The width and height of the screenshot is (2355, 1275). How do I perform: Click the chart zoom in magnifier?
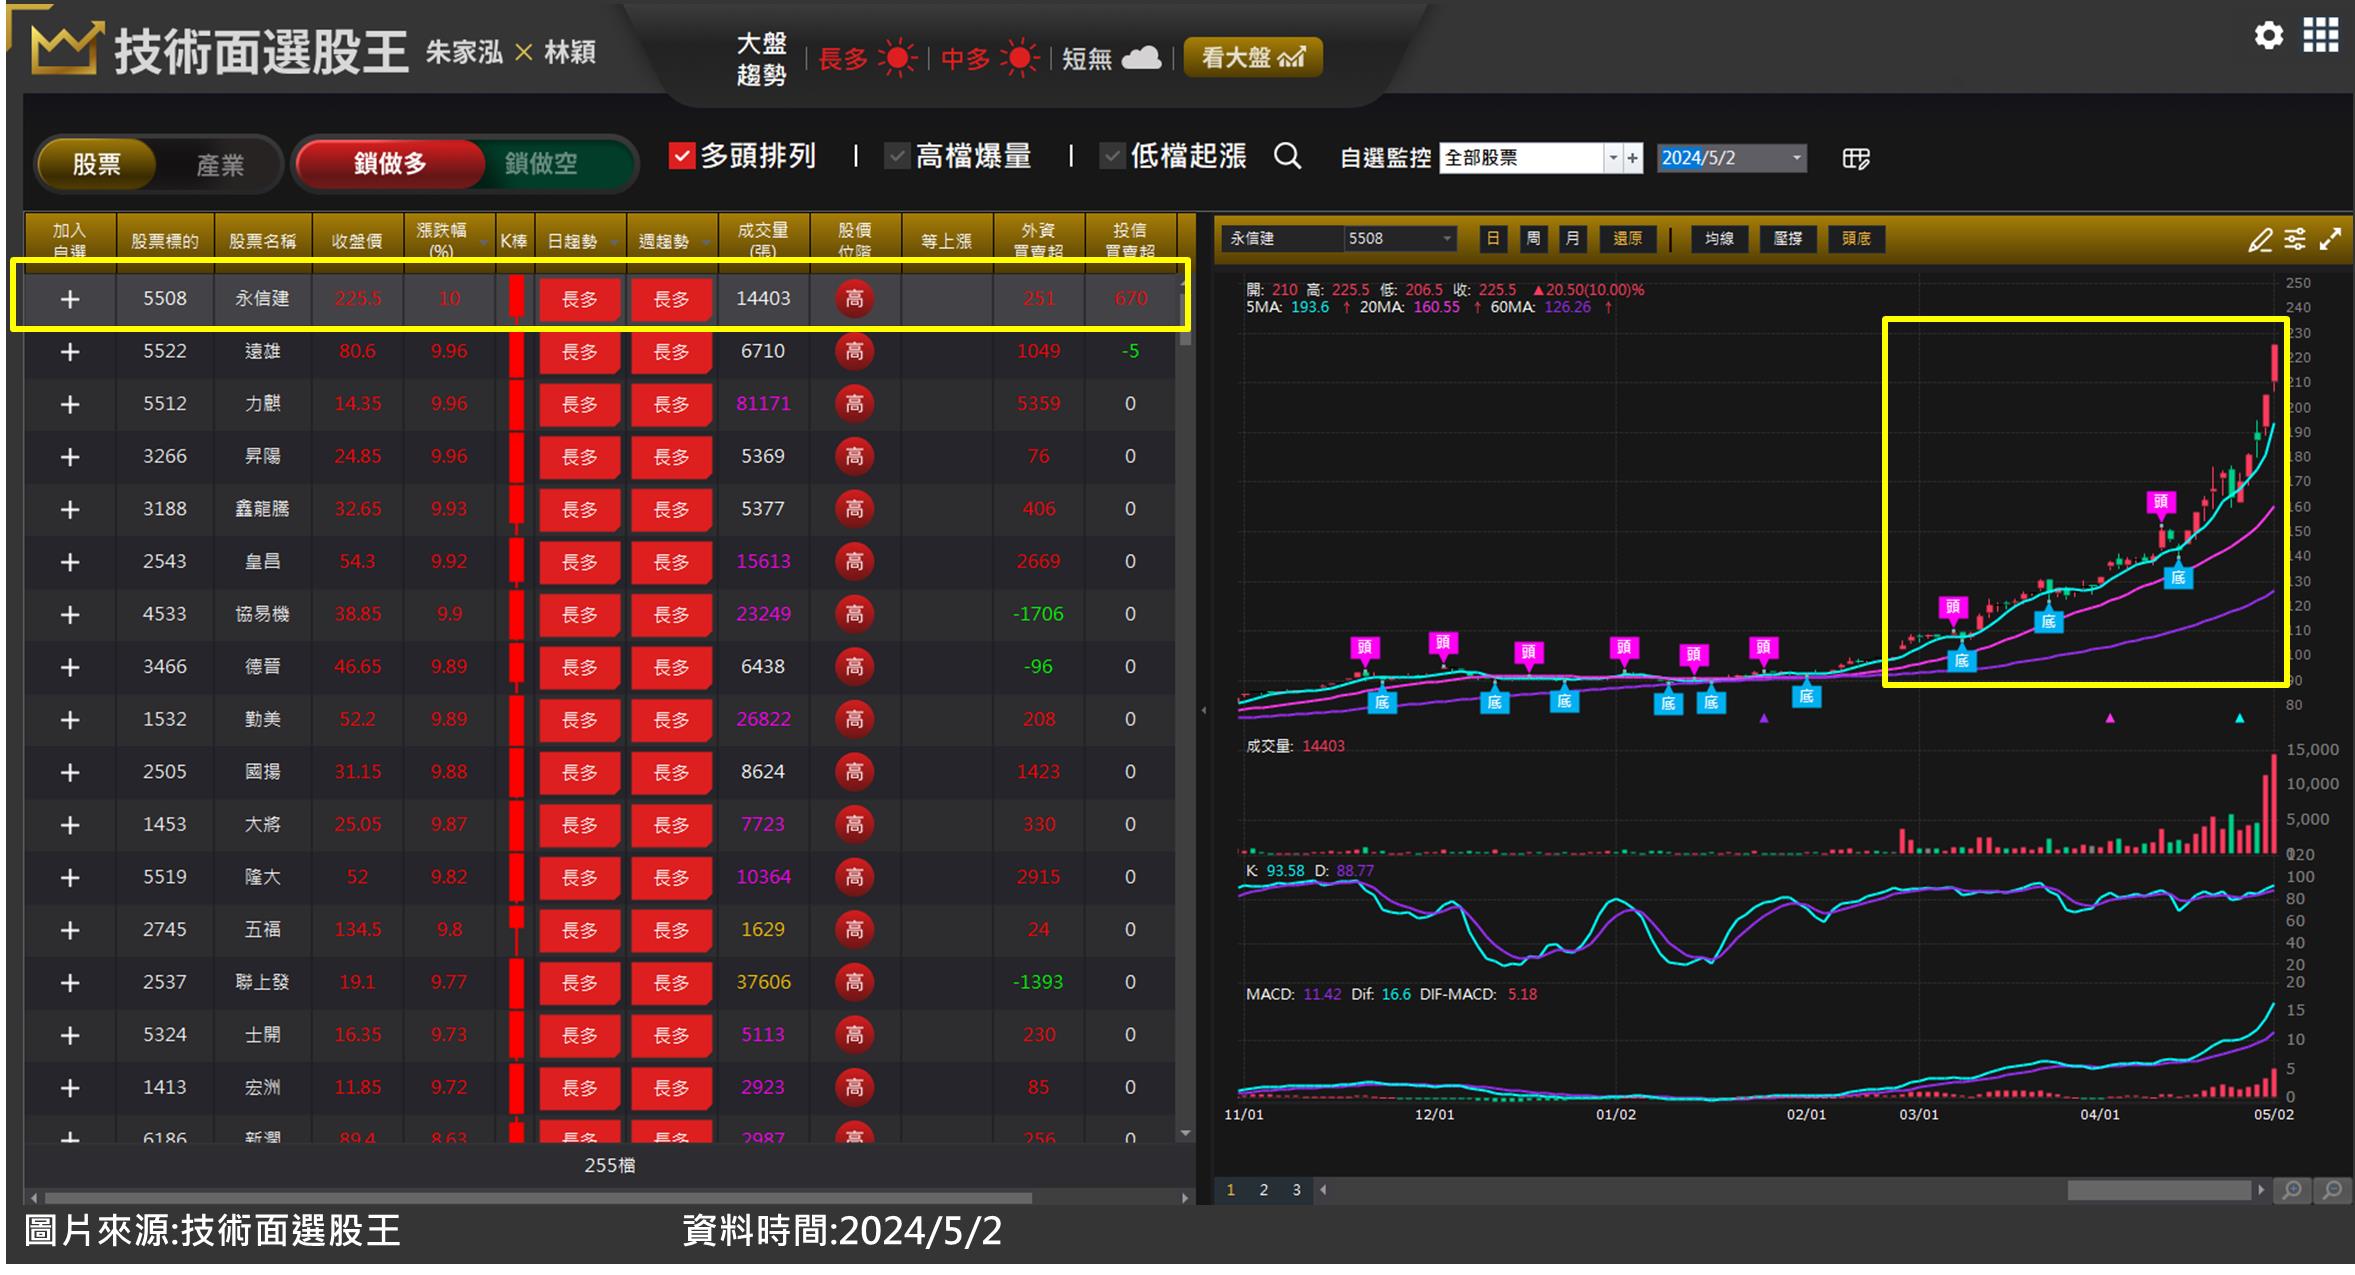point(2292,1190)
